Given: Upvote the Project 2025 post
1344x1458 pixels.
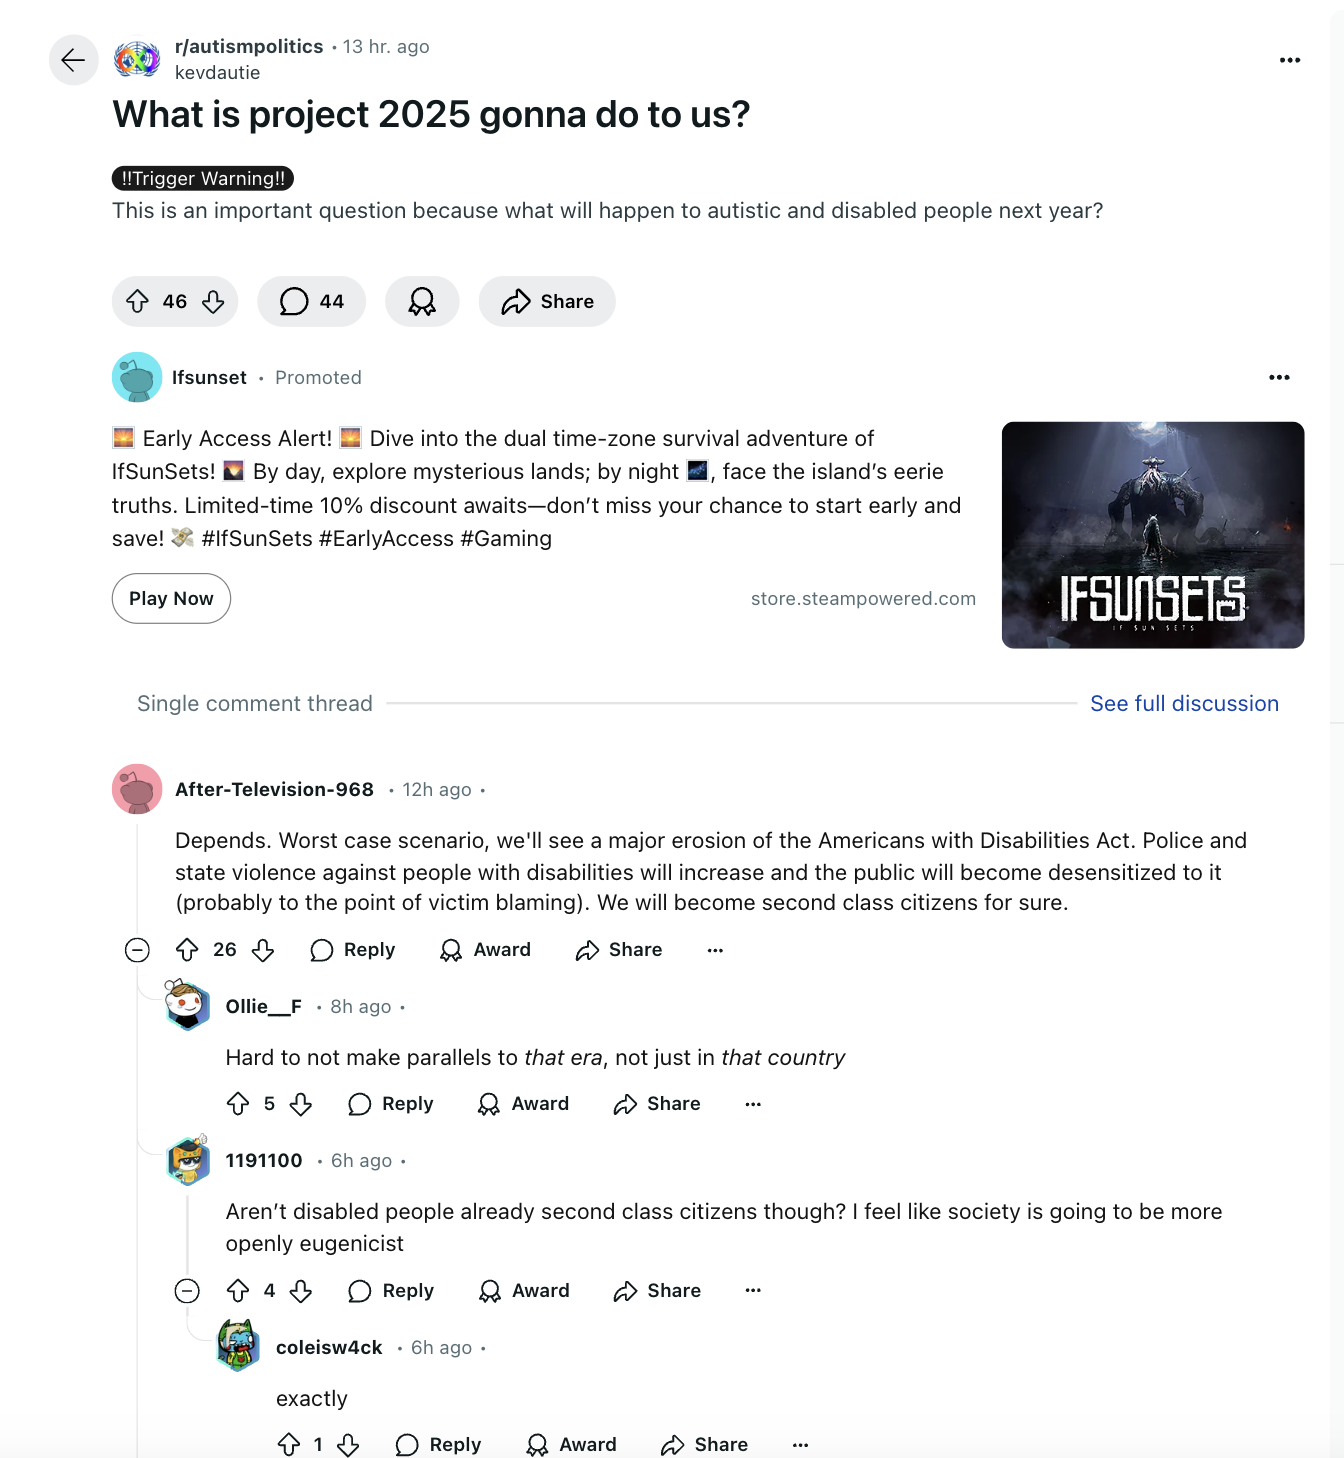Looking at the screenshot, I should [138, 301].
